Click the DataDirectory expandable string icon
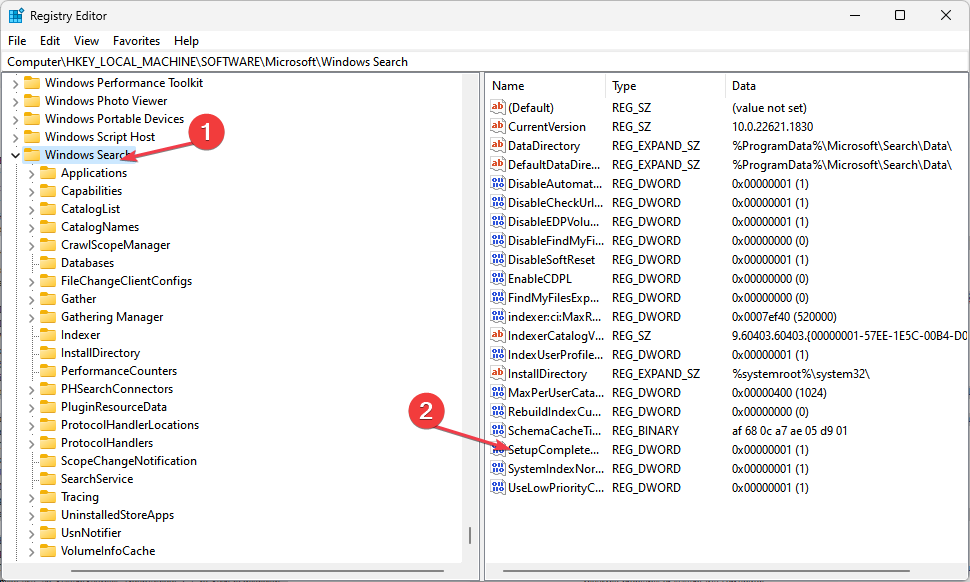This screenshot has width=970, height=582. pyautogui.click(x=497, y=145)
